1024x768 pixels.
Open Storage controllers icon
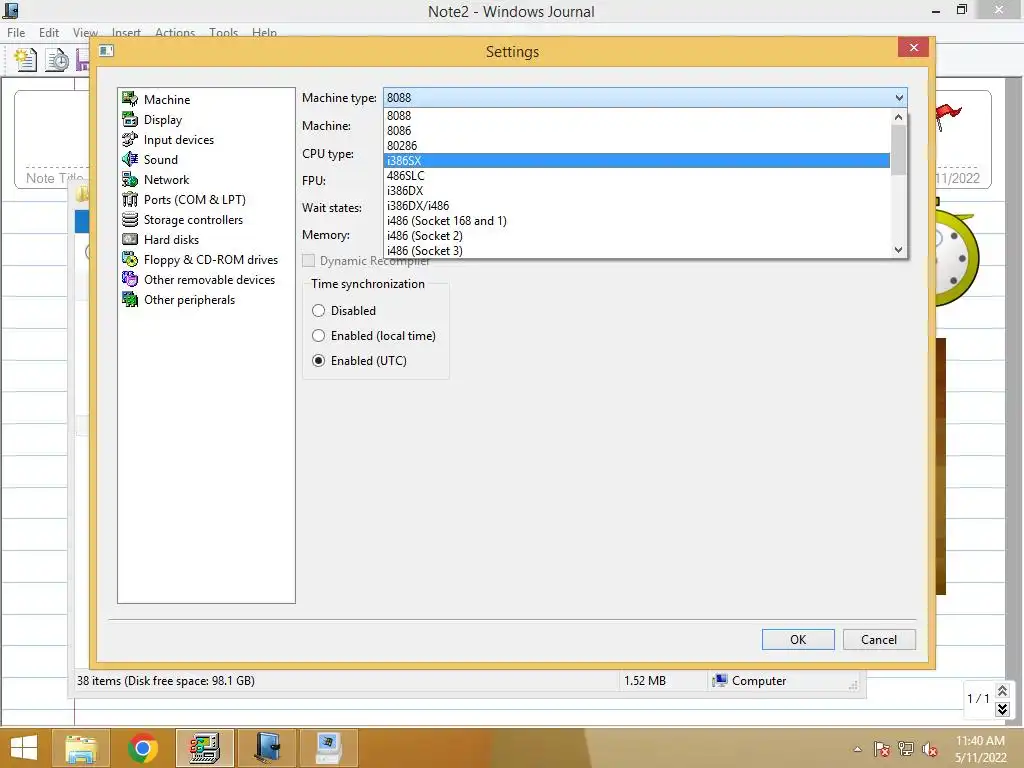[130, 219]
